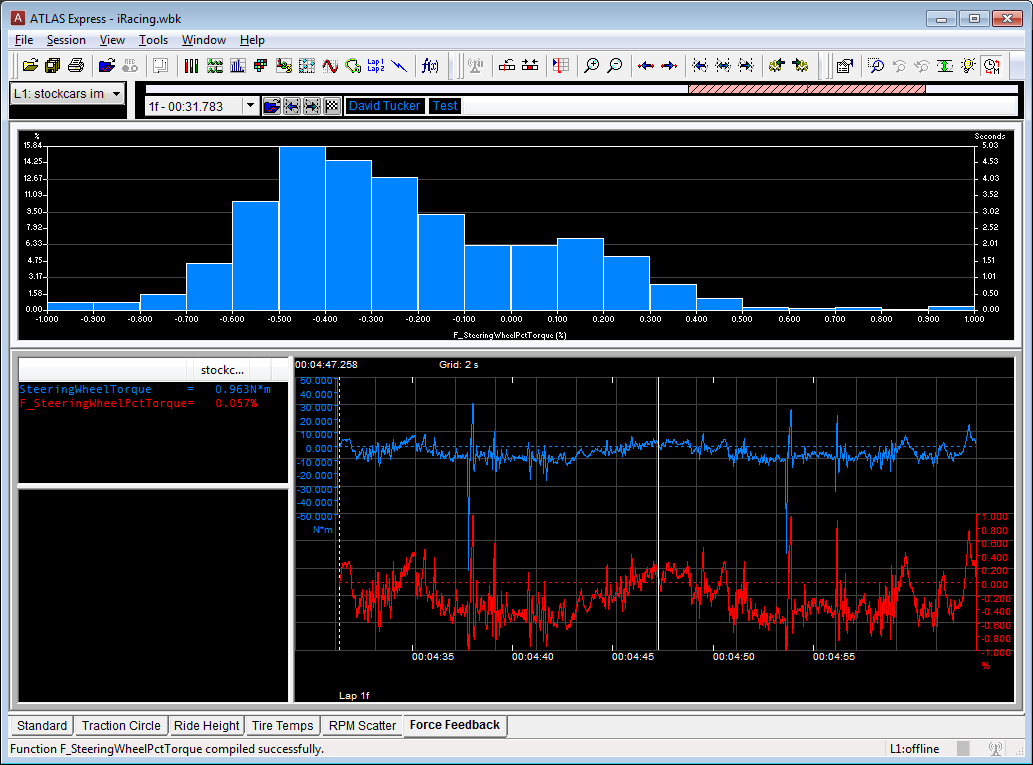Viewport: 1033px width, 765px height.
Task: Click the properties sheet icon
Action: [x=845, y=65]
